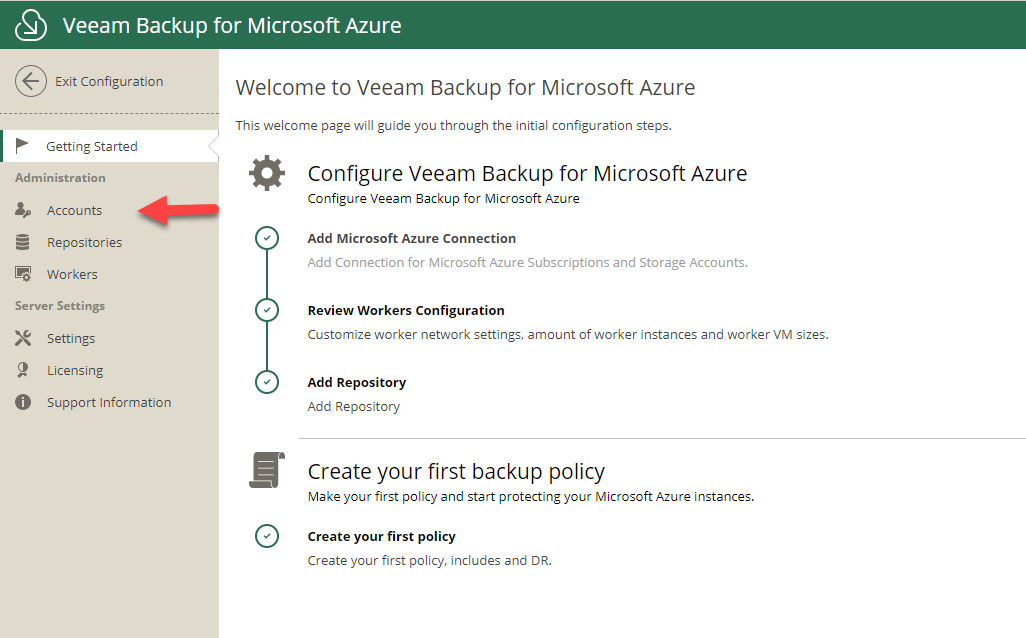Click 'Create your first policy, includes and DR.' text

pyautogui.click(x=429, y=560)
